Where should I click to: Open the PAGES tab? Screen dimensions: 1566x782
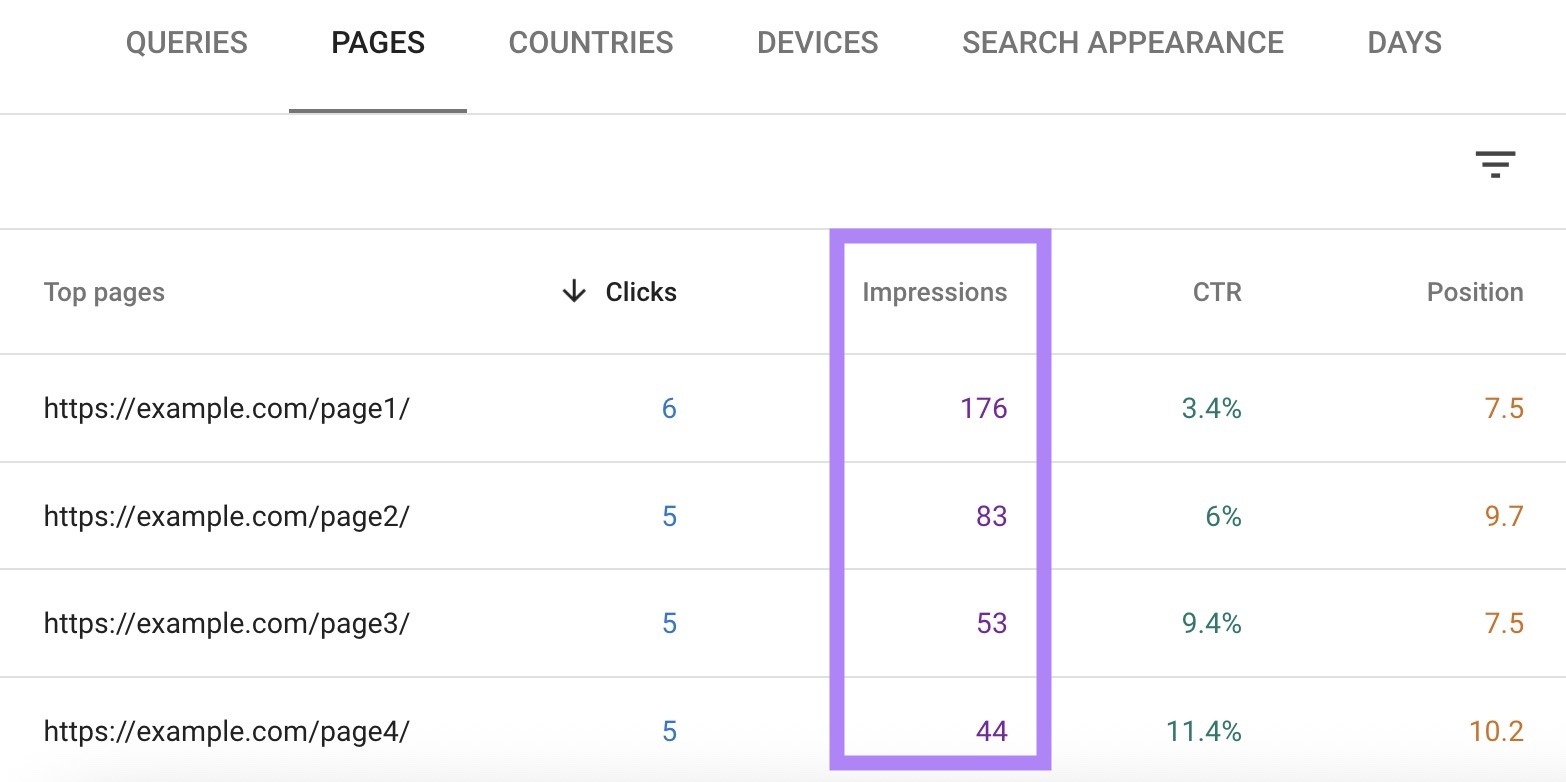coord(377,42)
